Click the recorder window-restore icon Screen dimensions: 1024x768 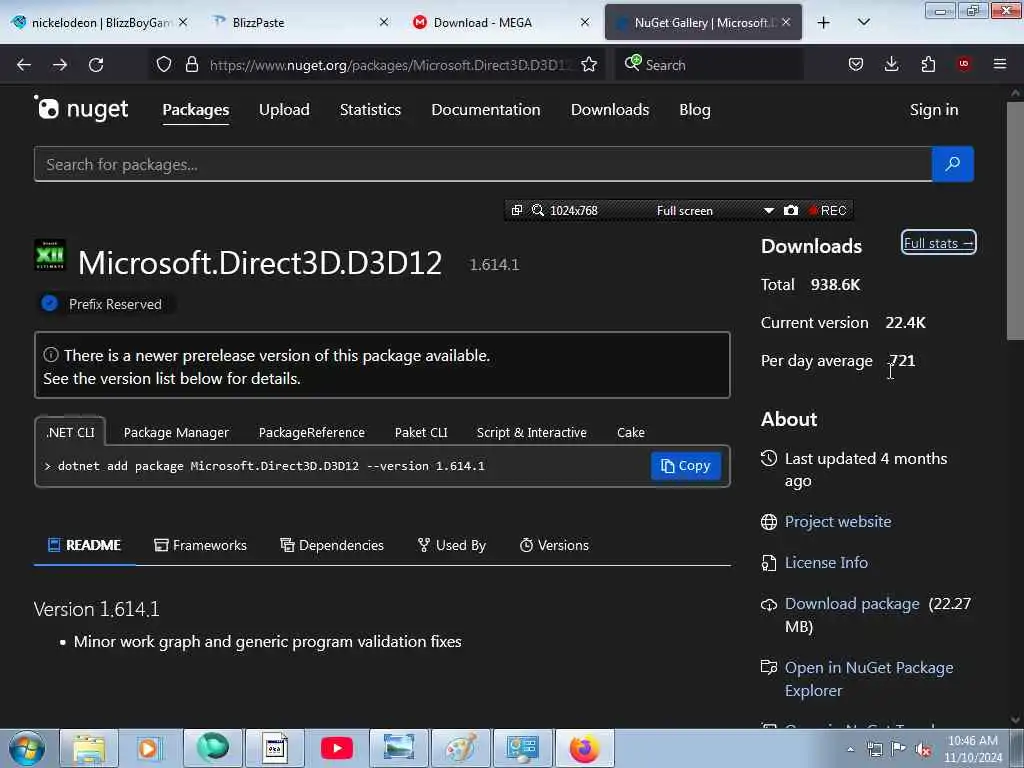(x=517, y=210)
